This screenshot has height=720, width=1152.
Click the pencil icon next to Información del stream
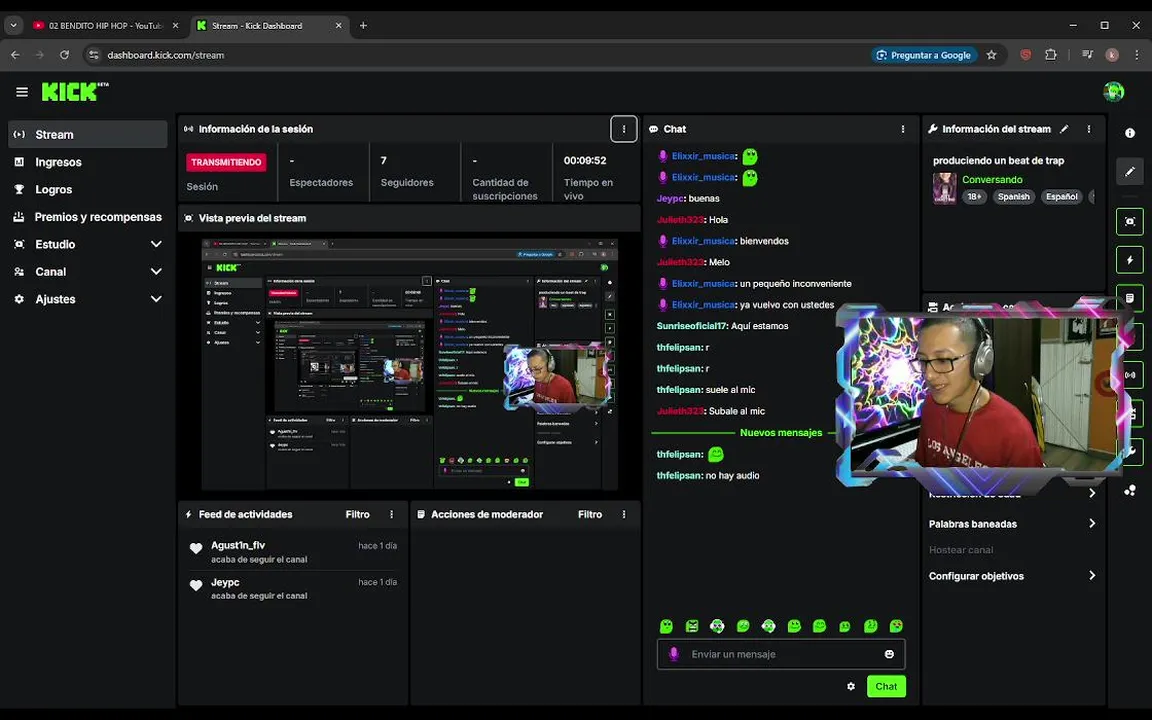pos(1064,129)
